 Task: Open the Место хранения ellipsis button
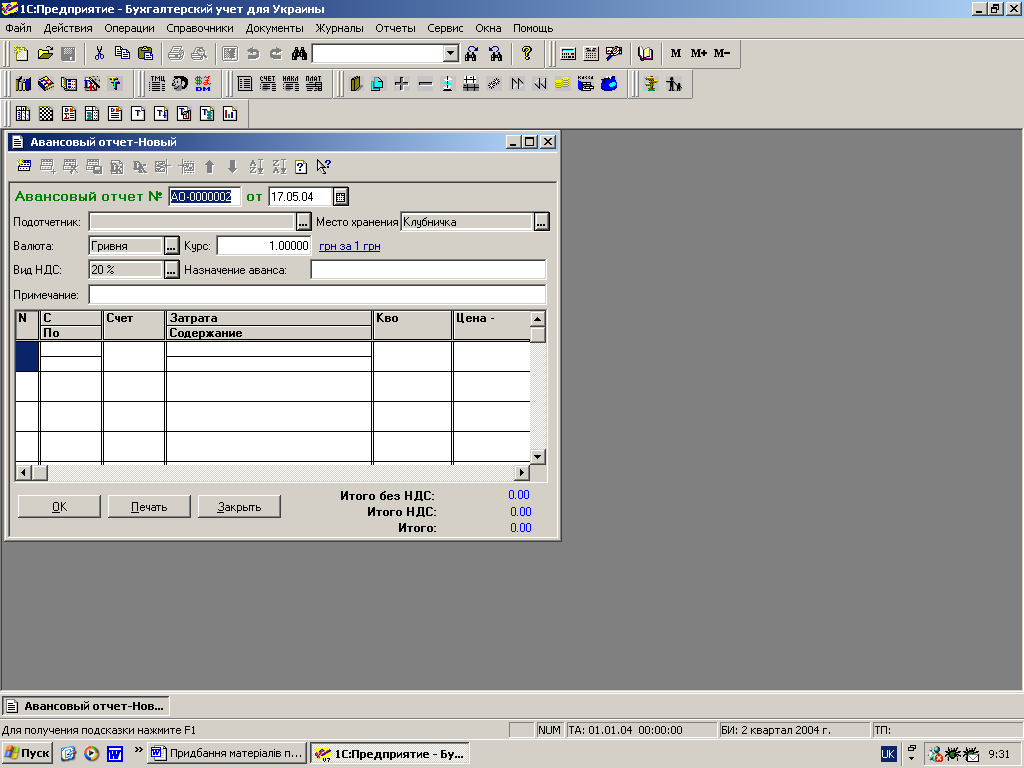coord(541,222)
